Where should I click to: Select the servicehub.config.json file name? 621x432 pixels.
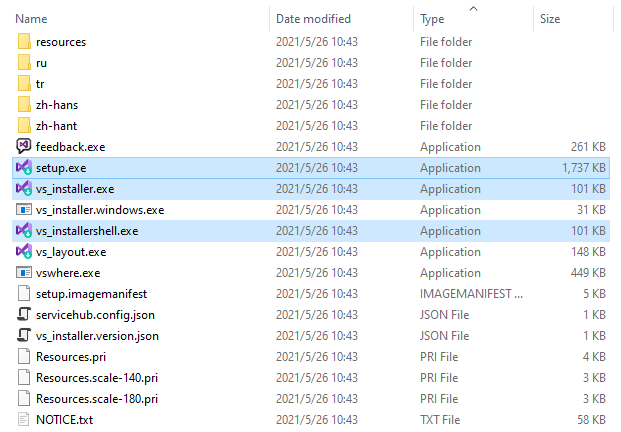[x=95, y=315]
